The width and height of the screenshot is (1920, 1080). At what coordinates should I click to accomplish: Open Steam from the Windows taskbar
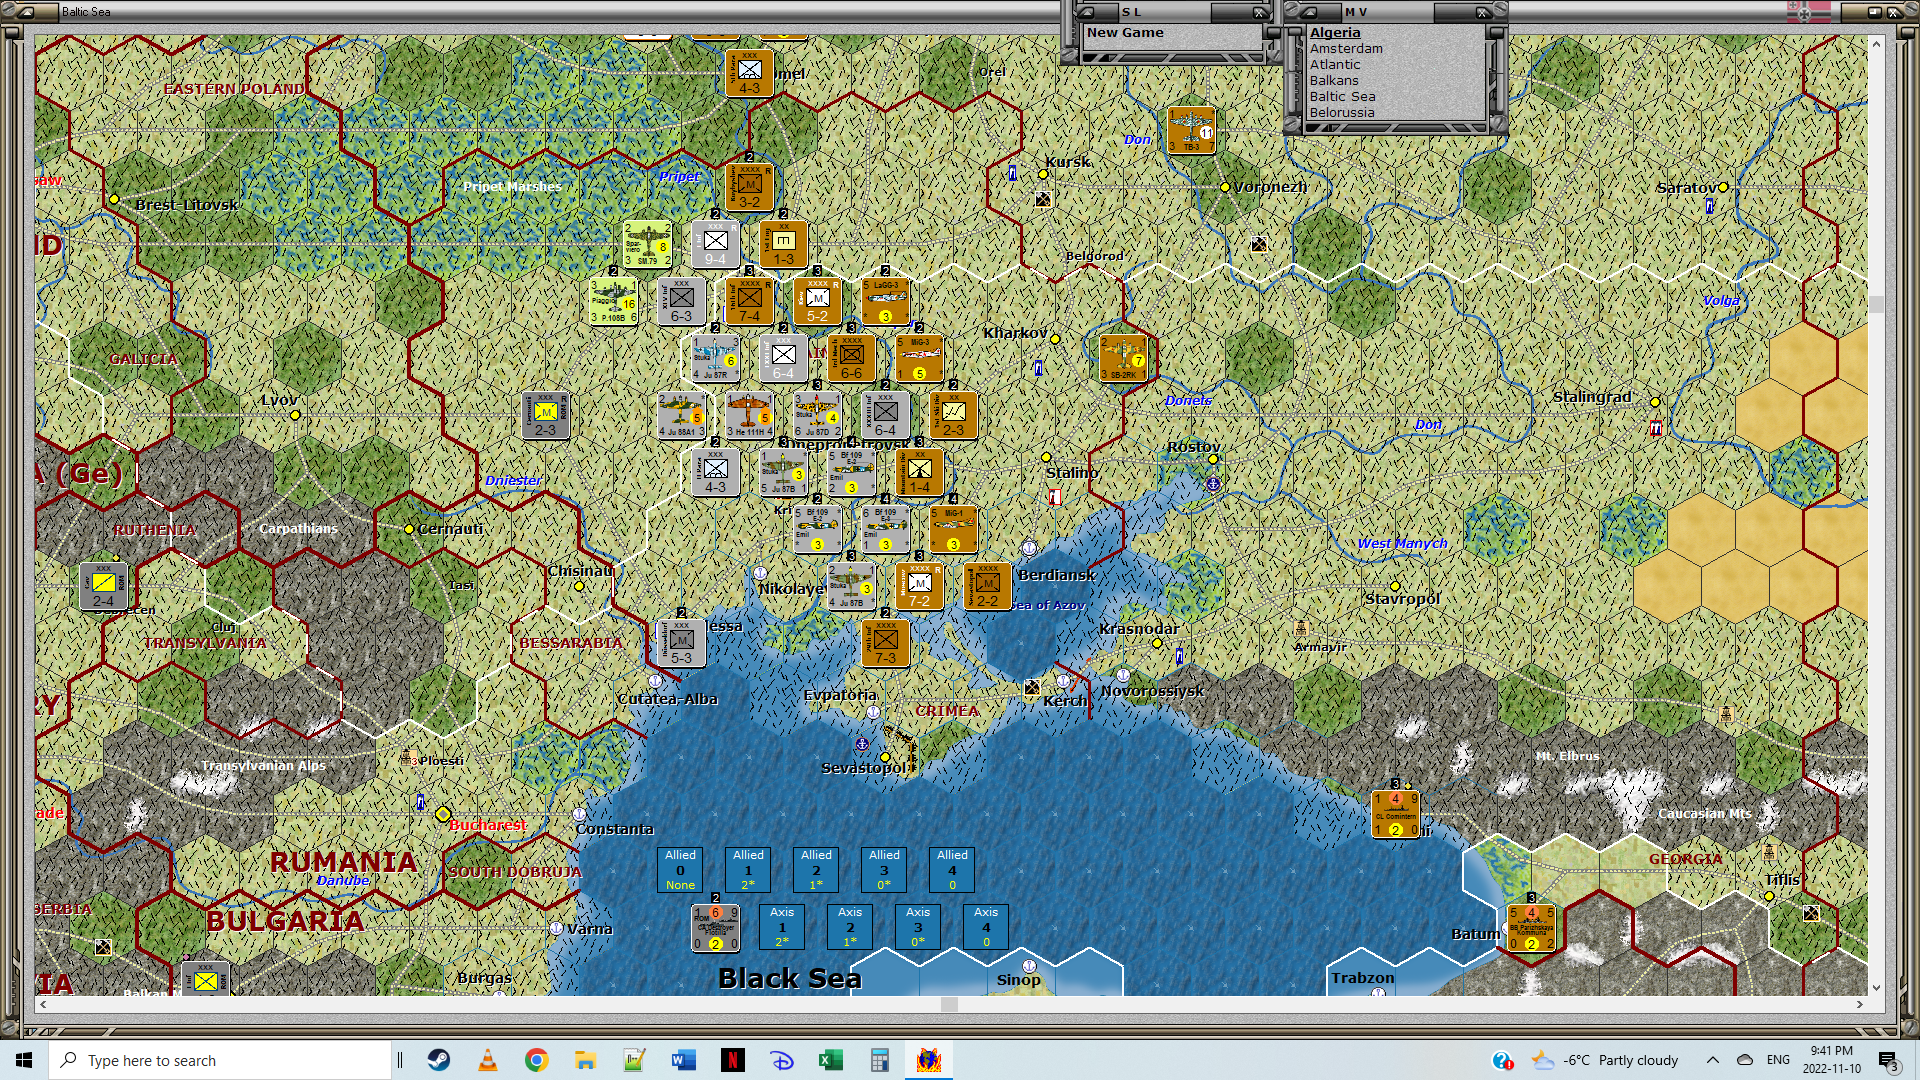click(x=439, y=1060)
